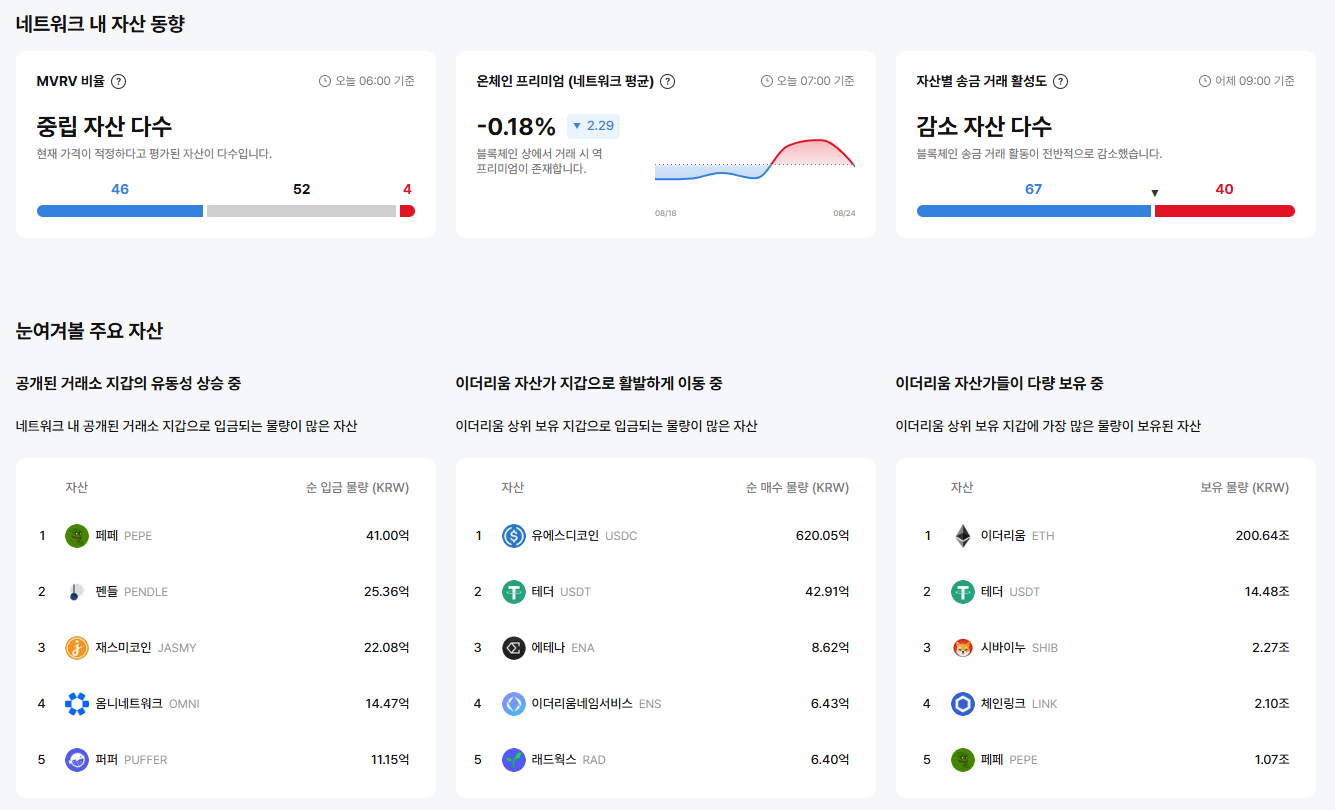
Task: Click the 중립 자산 다수 heading
Action: click(105, 127)
